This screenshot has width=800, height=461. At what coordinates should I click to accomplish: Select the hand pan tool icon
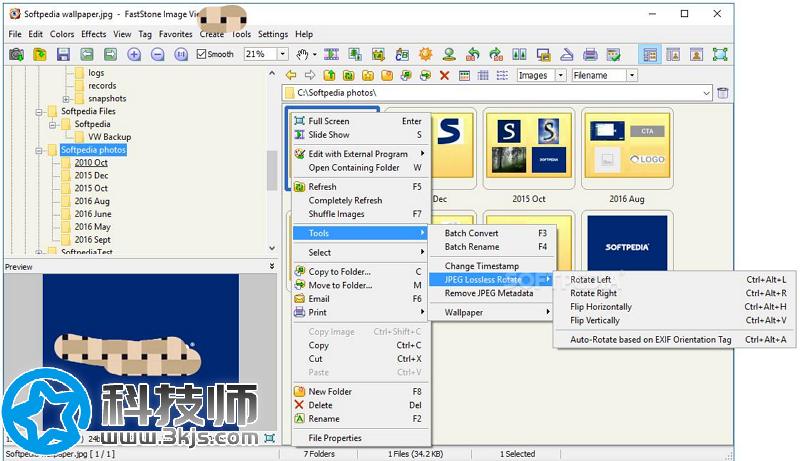[x=303, y=54]
